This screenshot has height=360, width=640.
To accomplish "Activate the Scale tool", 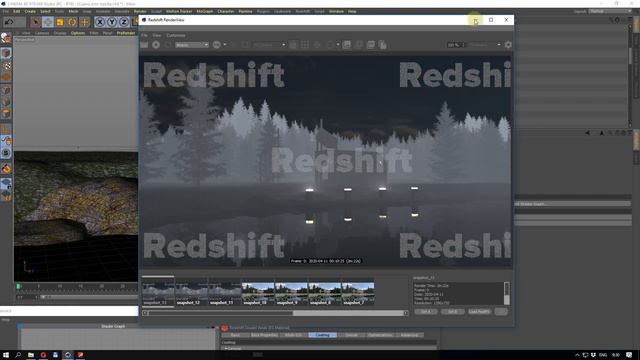I will (x=60, y=22).
